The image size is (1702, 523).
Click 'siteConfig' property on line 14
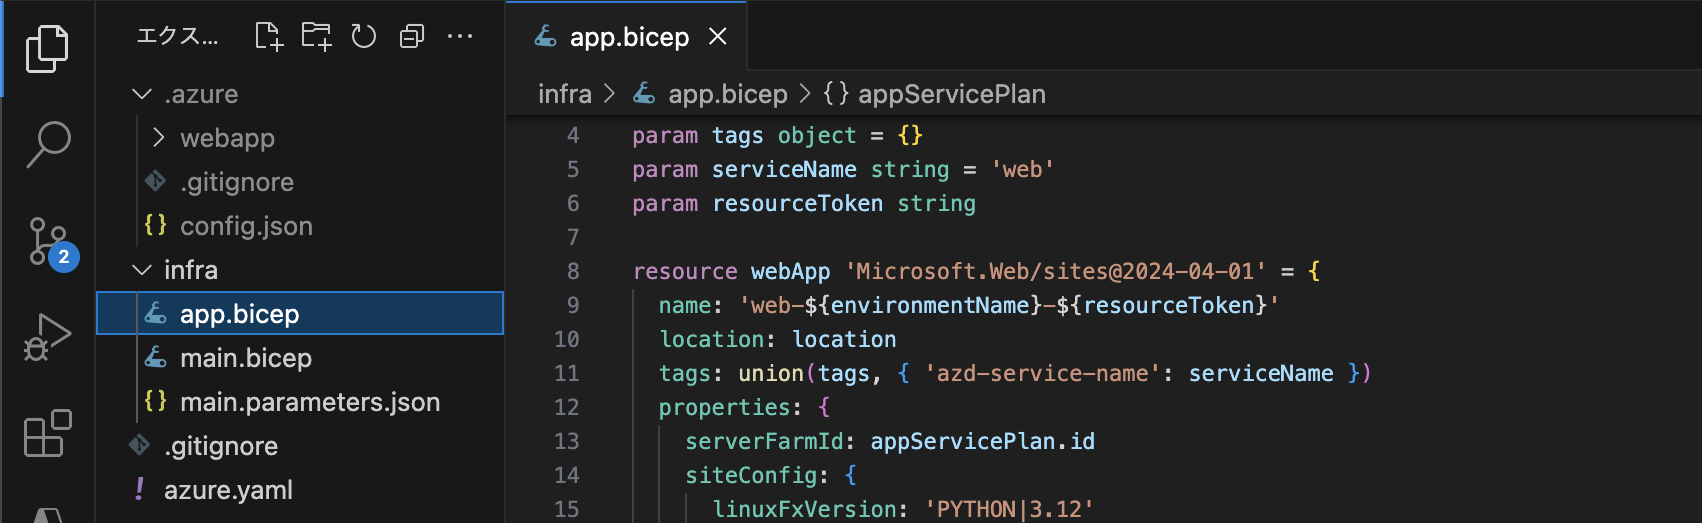[x=751, y=475]
